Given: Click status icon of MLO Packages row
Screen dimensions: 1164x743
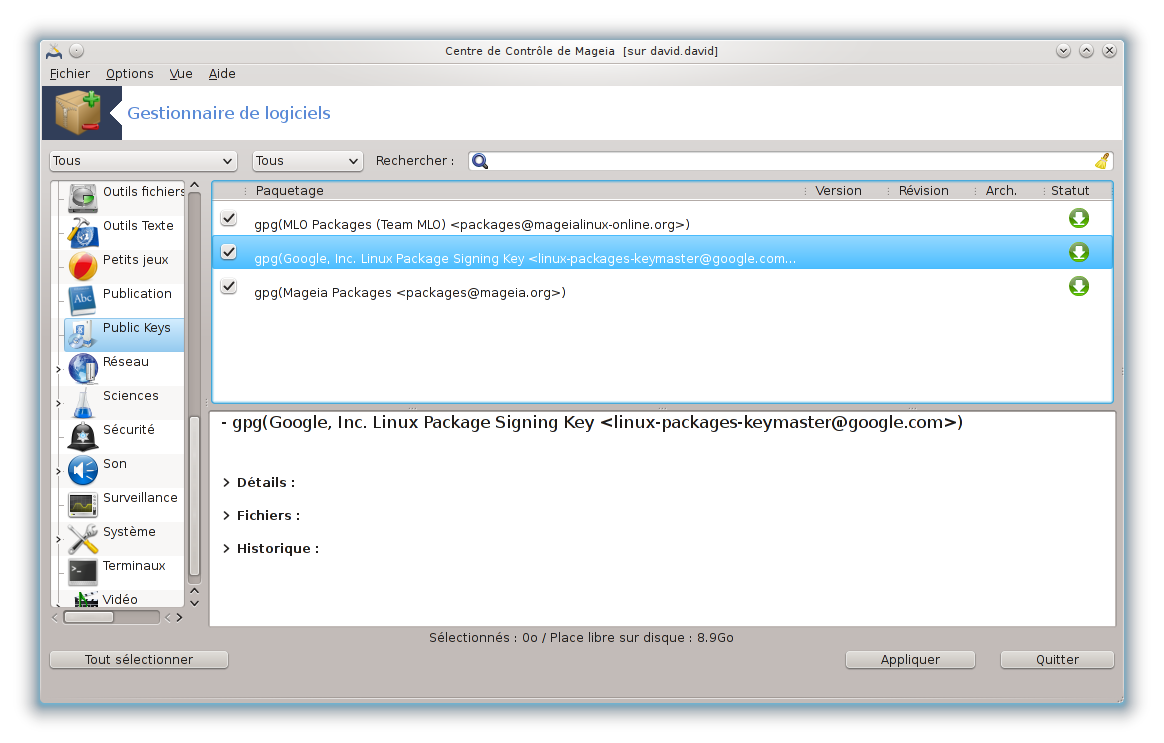Looking at the screenshot, I should [x=1079, y=218].
